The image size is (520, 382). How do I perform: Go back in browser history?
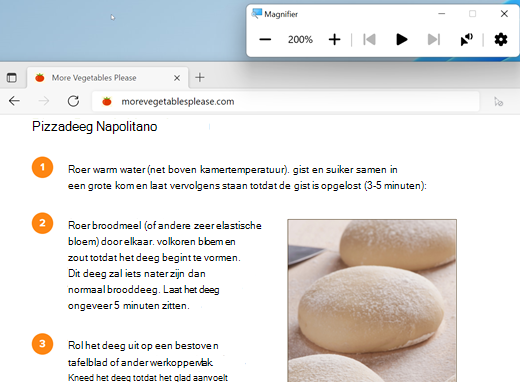(14, 101)
